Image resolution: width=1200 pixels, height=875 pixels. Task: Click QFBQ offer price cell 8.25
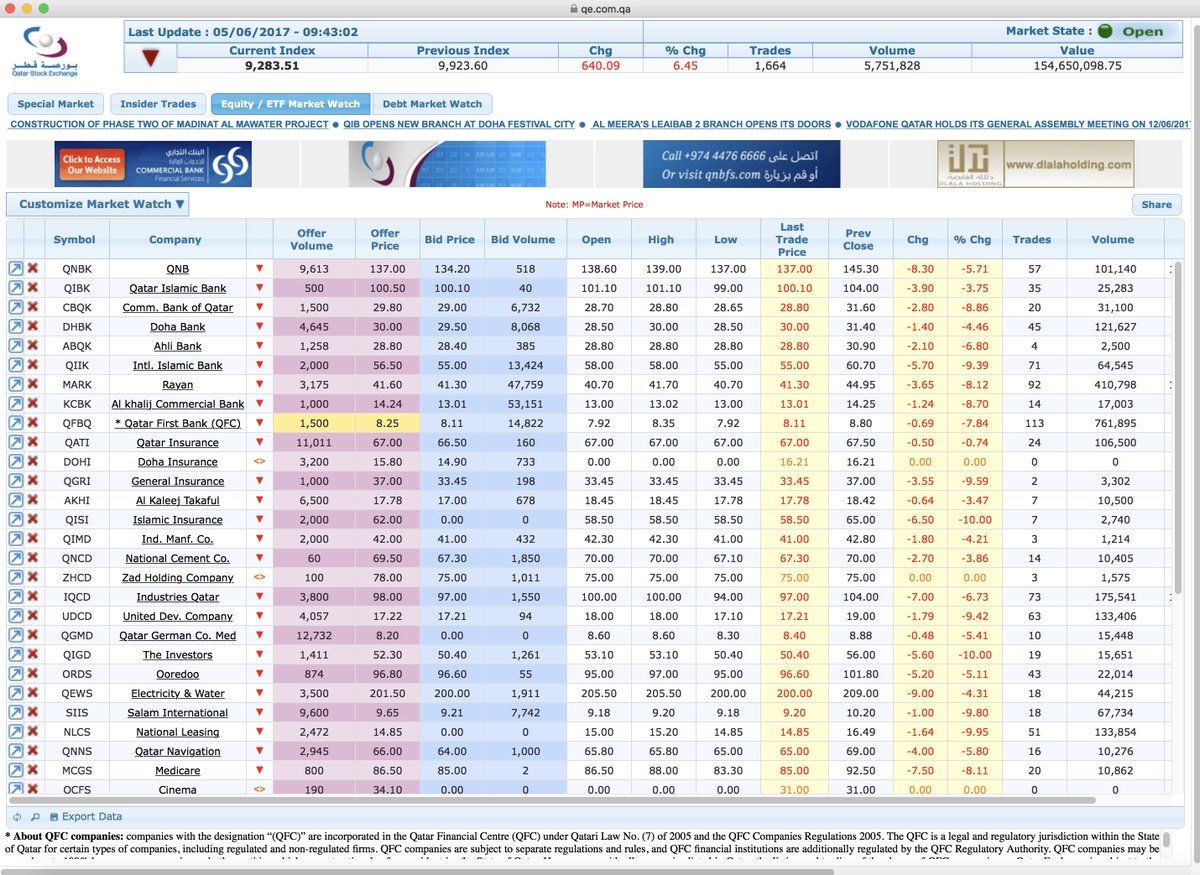(x=385, y=423)
